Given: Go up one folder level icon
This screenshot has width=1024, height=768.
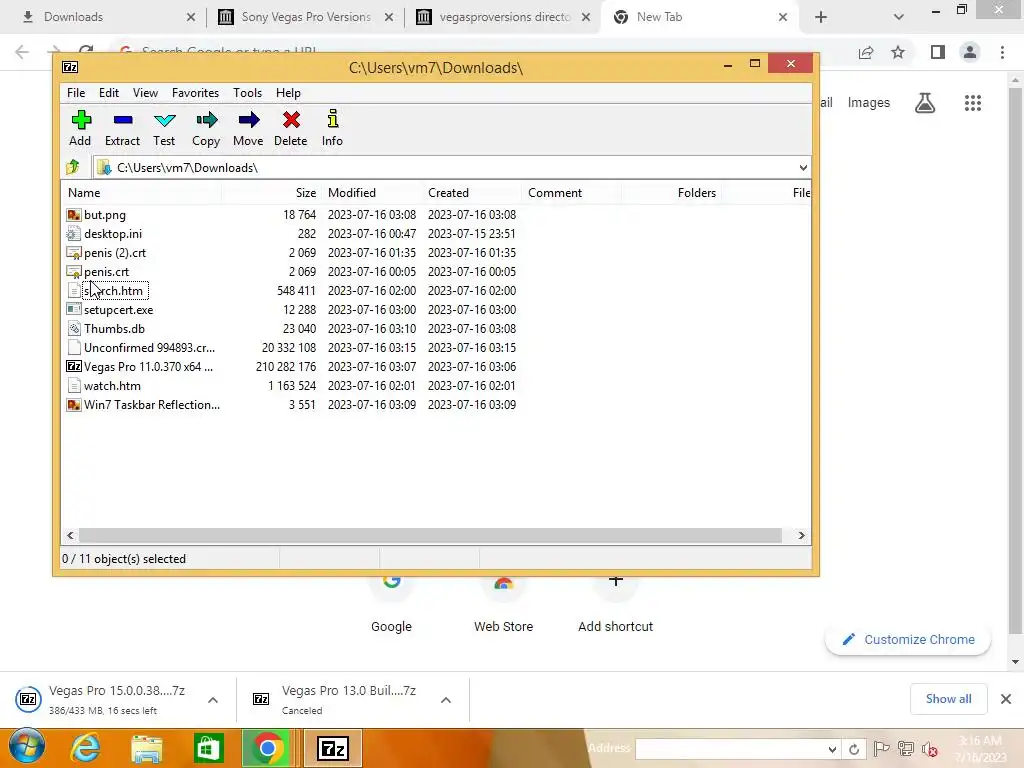Looking at the screenshot, I should [x=72, y=168].
